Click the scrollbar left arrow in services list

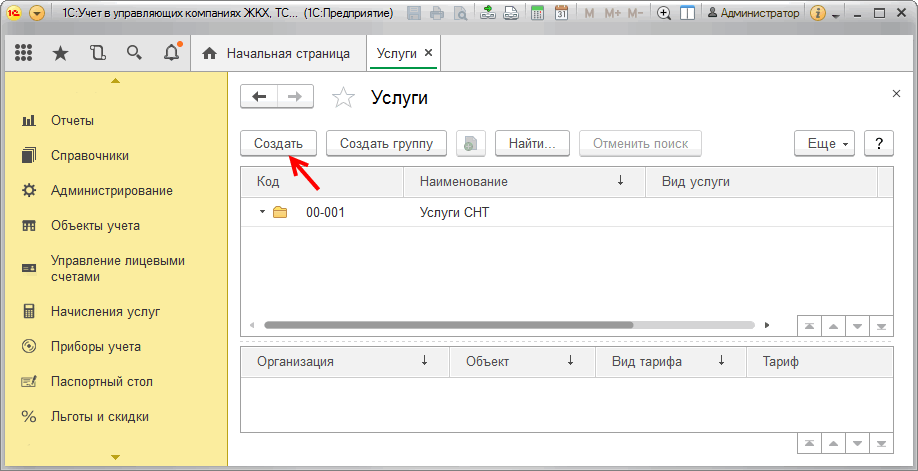[252, 325]
